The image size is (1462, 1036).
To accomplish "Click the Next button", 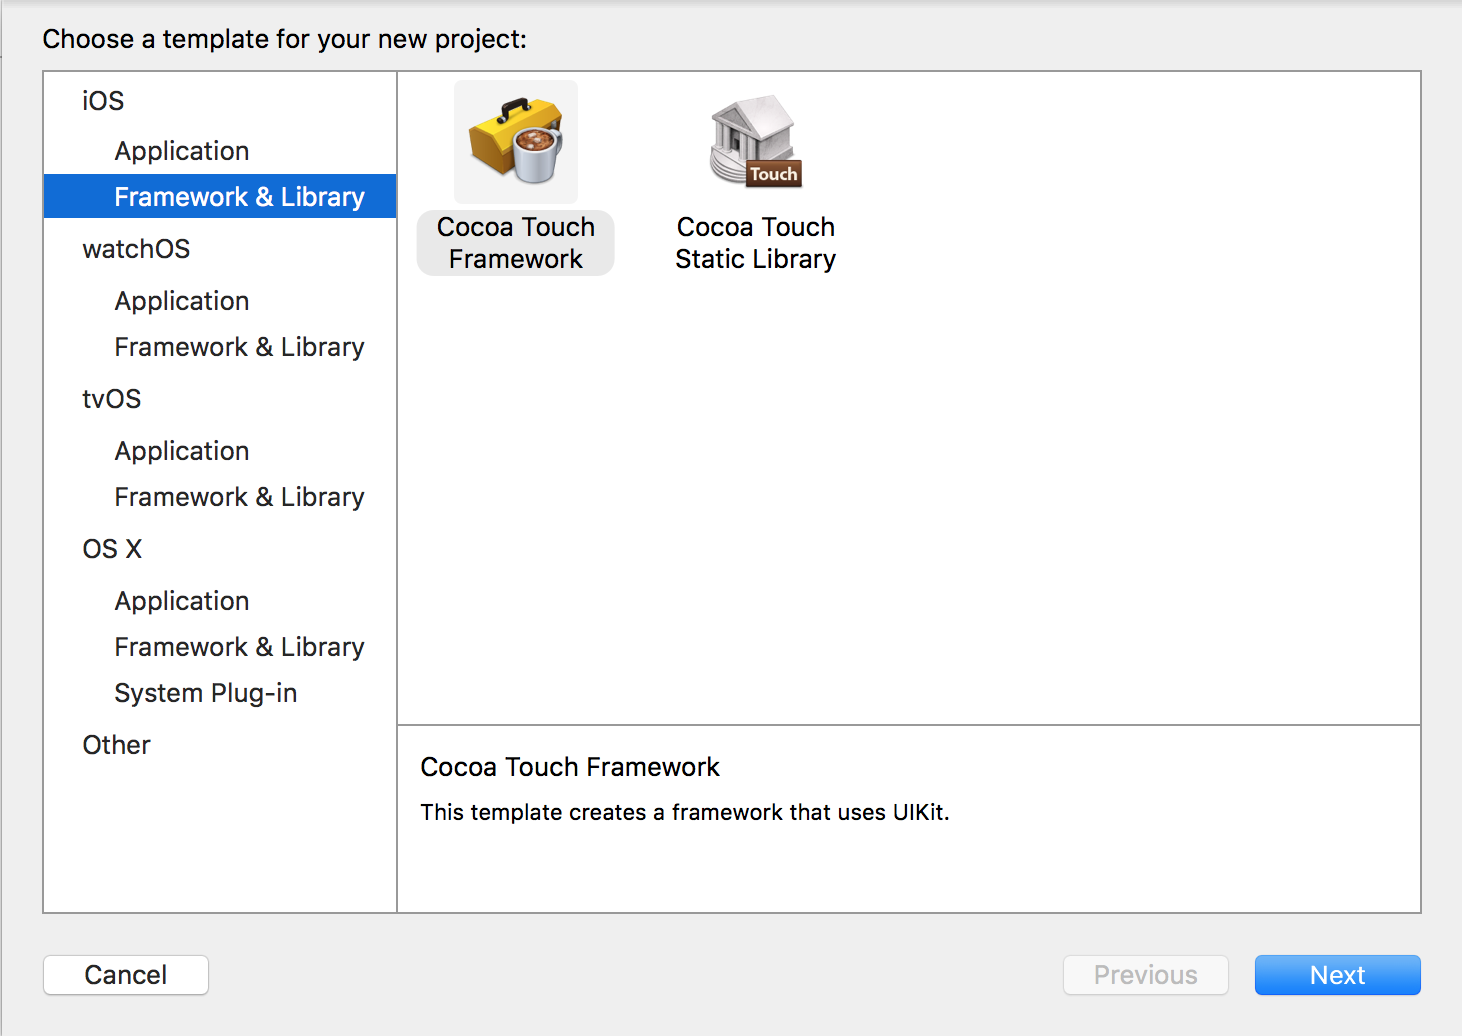I will coord(1337,975).
